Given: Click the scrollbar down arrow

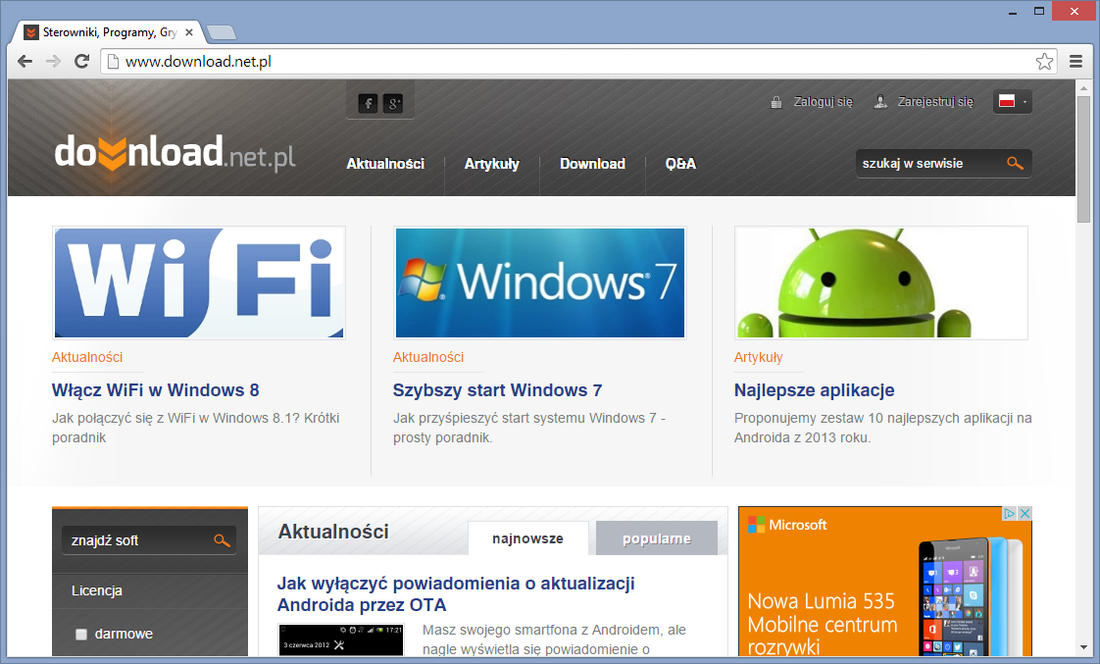Looking at the screenshot, I should [1084, 649].
